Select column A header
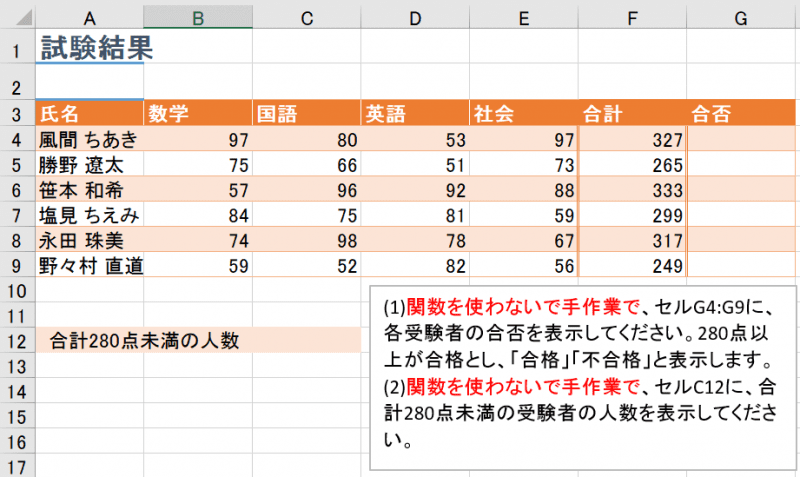The height and width of the screenshot is (477, 800). (90, 18)
